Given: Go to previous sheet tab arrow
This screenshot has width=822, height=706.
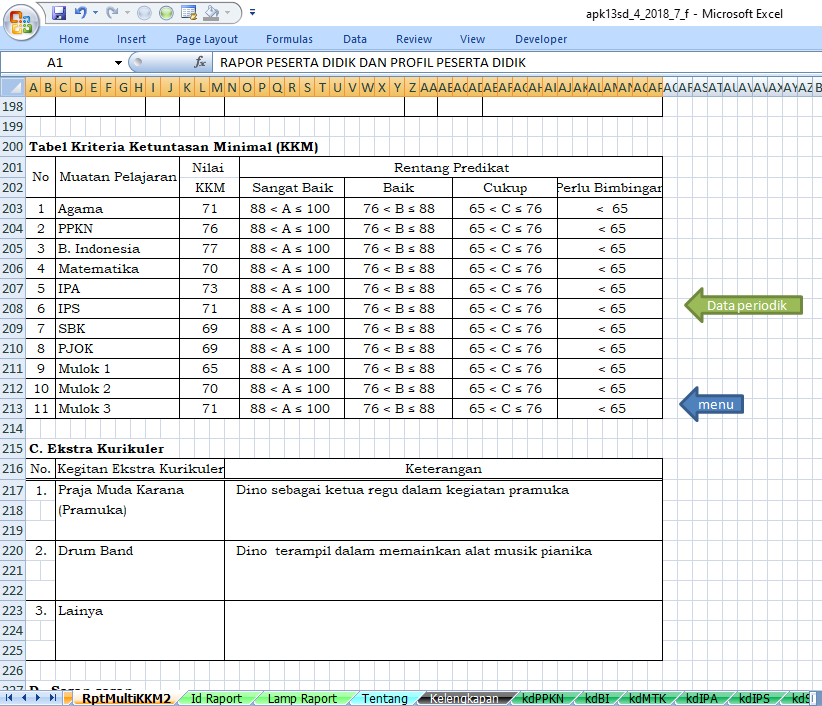Looking at the screenshot, I should coord(24,698).
